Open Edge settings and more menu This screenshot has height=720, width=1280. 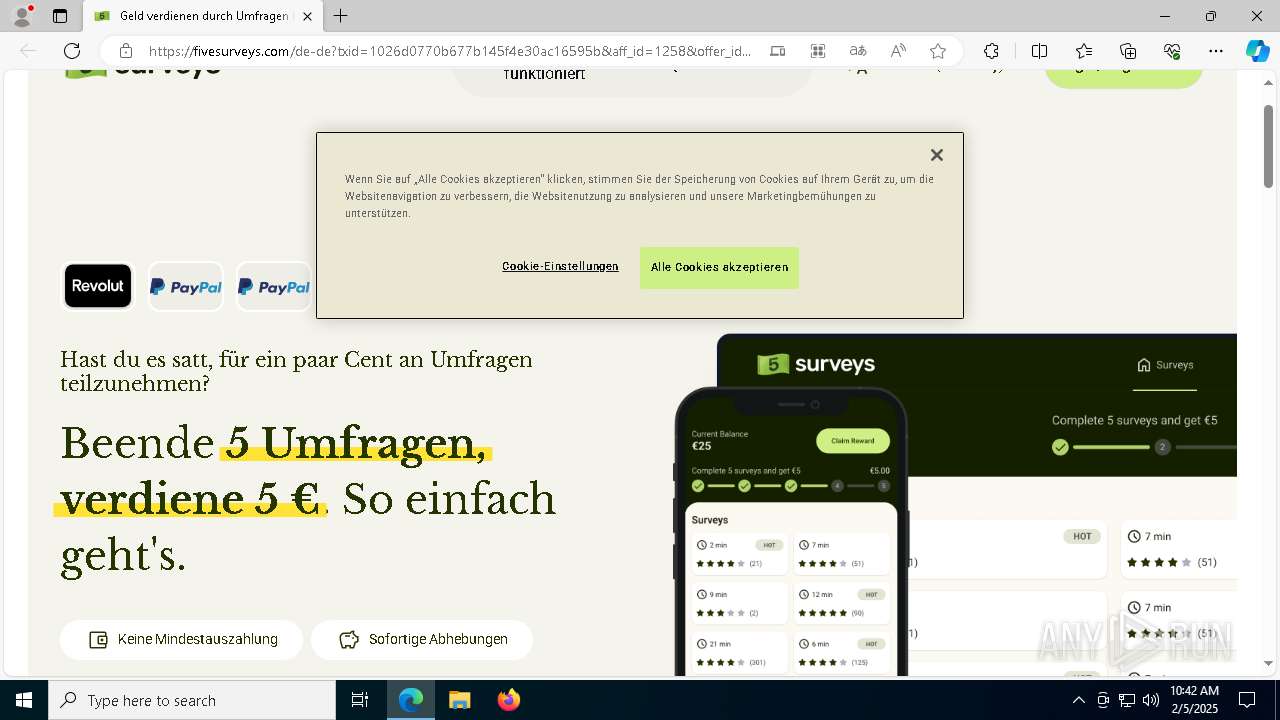pyautogui.click(x=1216, y=51)
